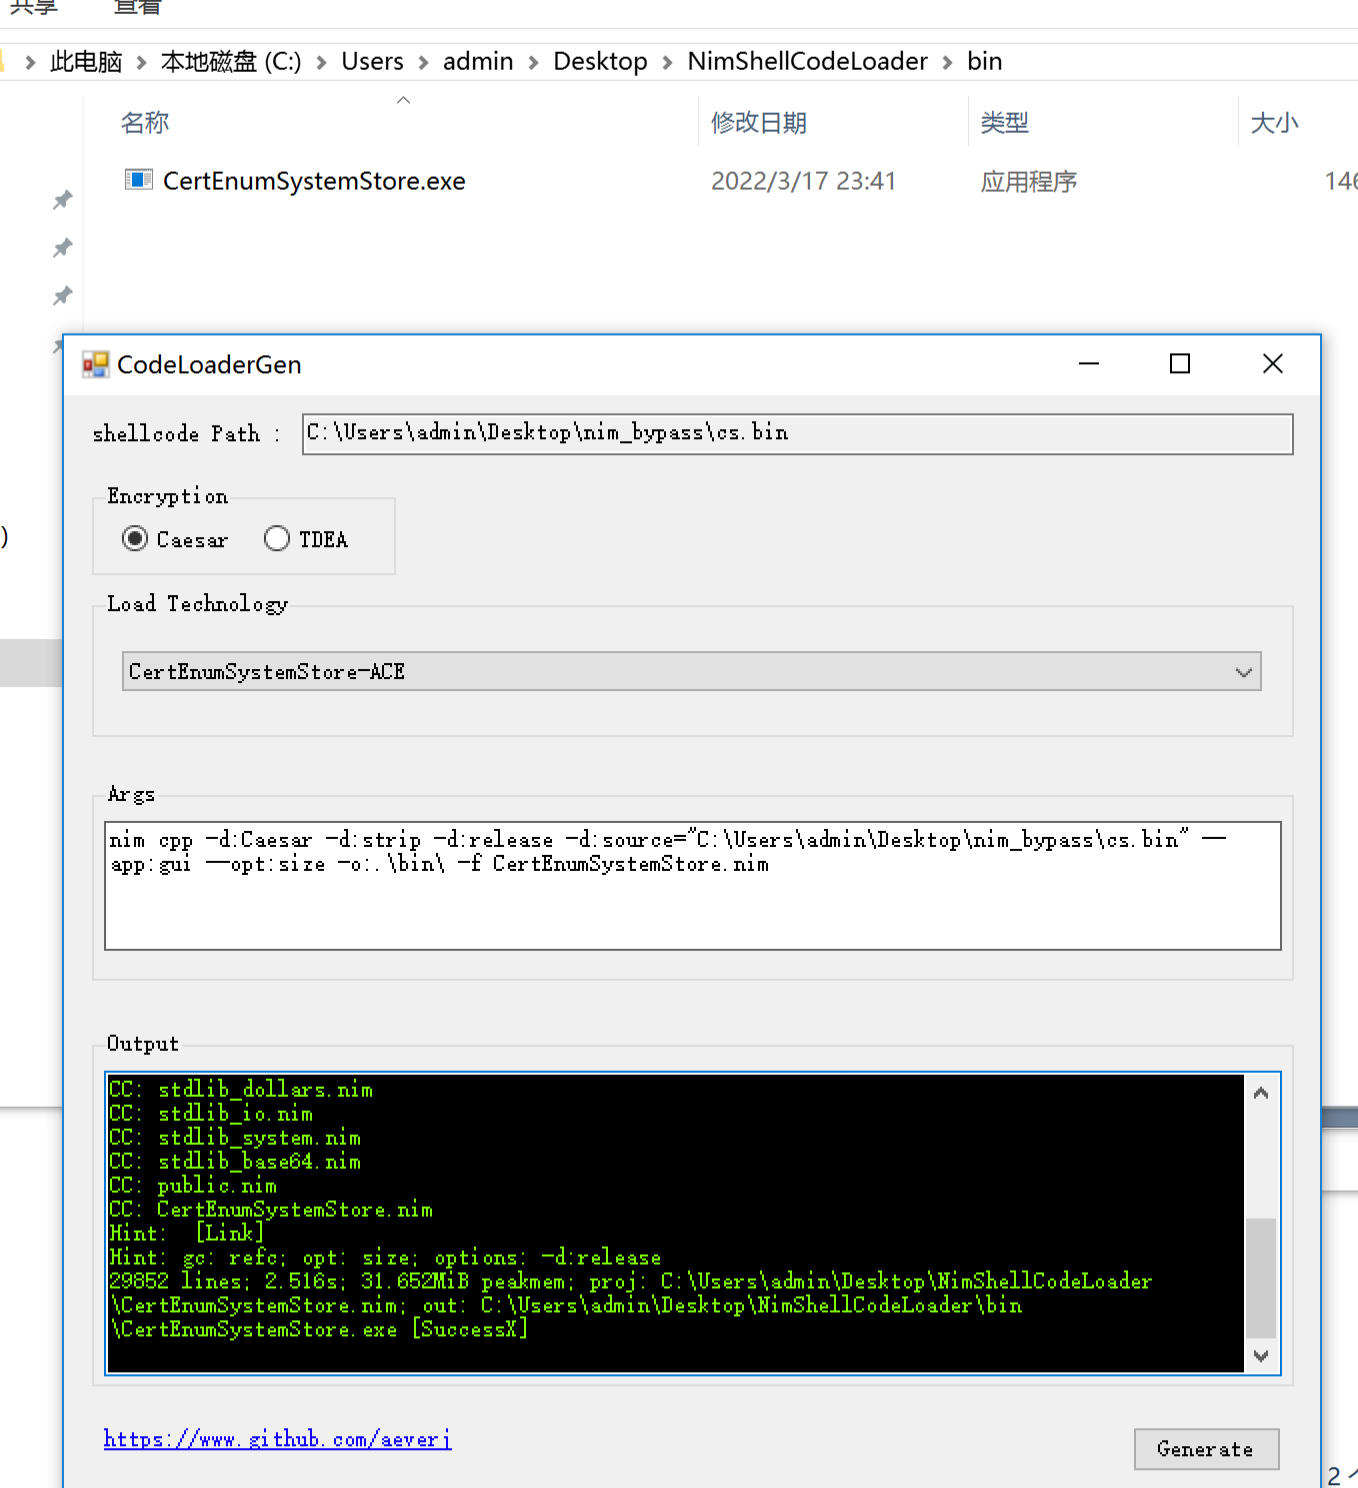The height and width of the screenshot is (1488, 1358).
Task: Expand breadcrumb chevron after 此电脑
Action: [141, 63]
